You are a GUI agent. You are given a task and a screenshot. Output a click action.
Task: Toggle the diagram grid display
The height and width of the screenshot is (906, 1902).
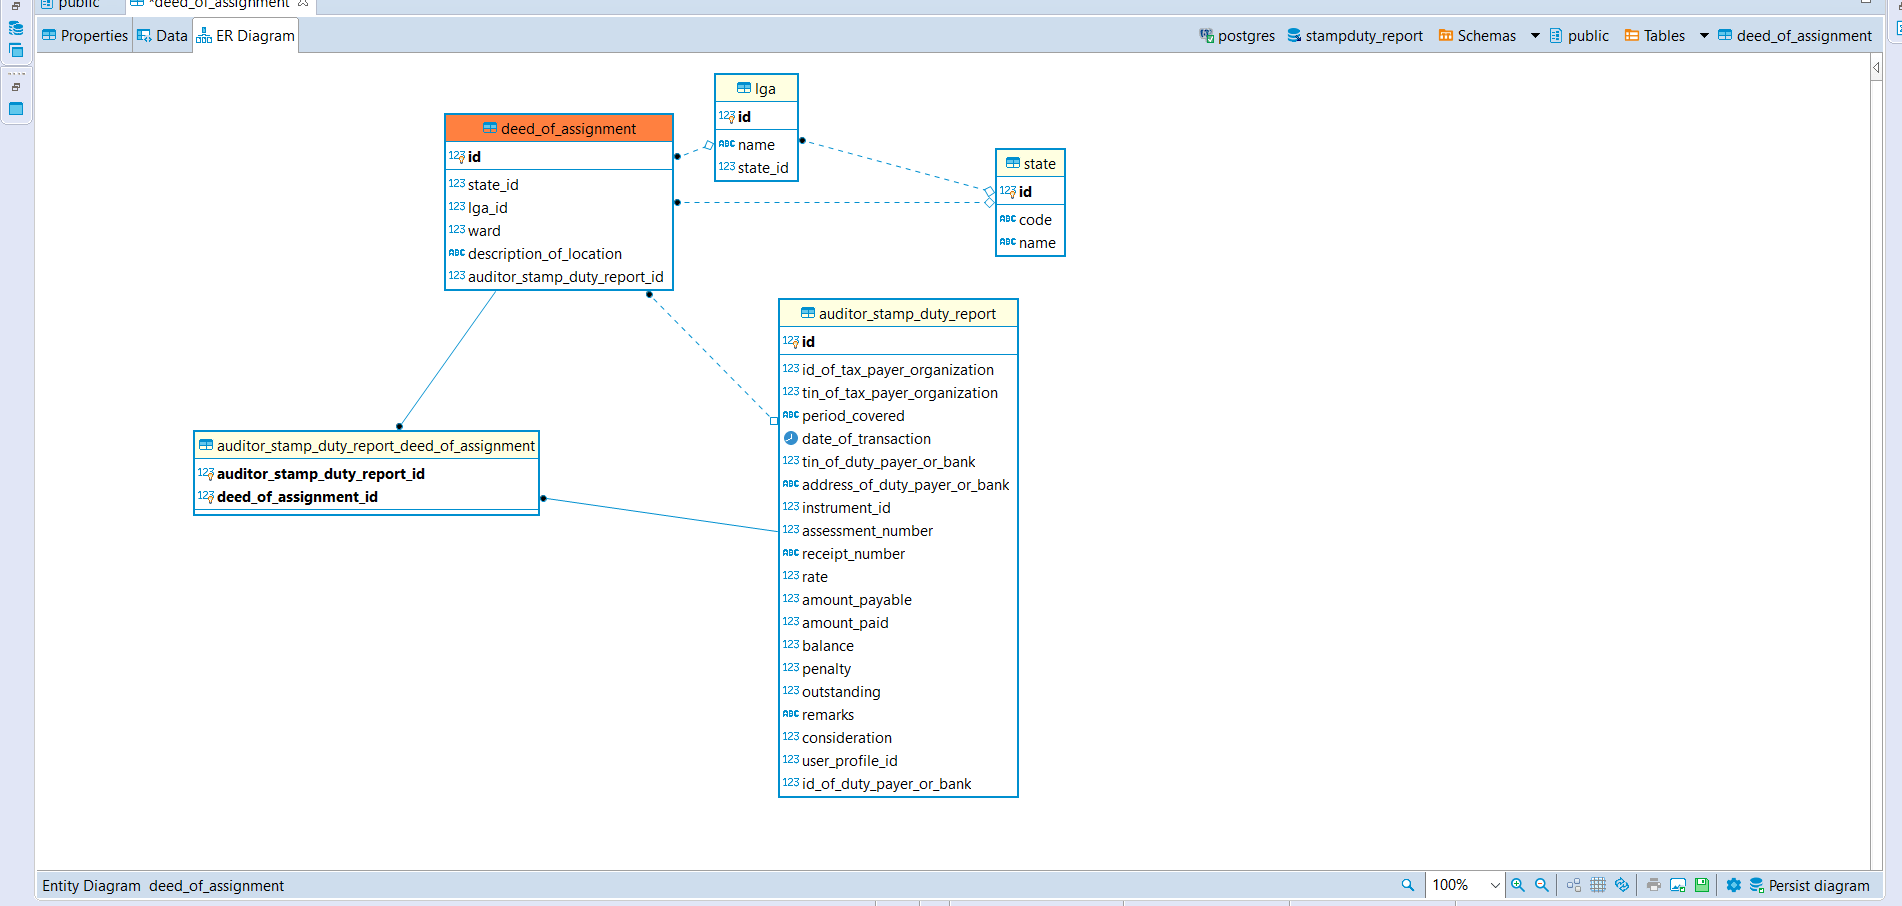click(x=1597, y=885)
